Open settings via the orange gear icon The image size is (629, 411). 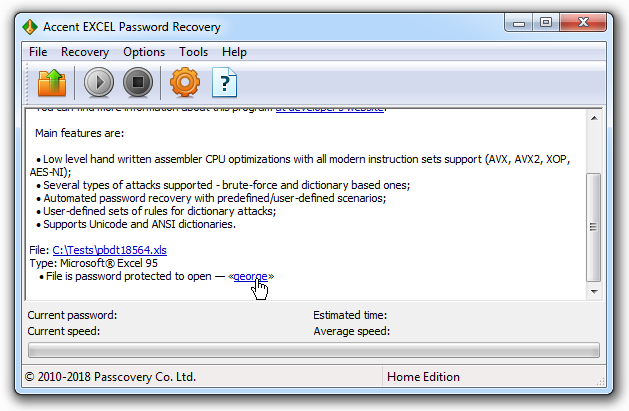coord(185,83)
